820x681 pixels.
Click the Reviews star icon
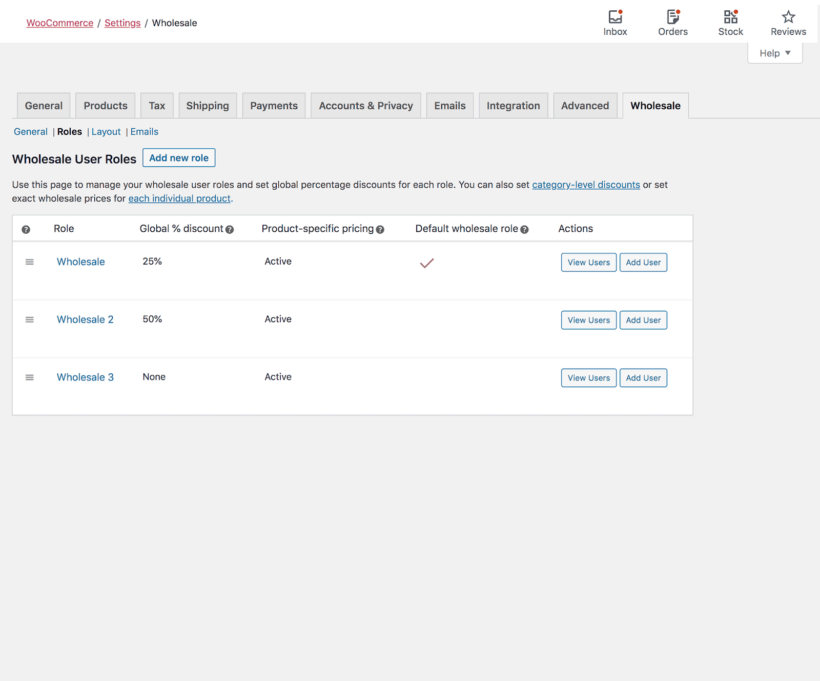click(788, 18)
